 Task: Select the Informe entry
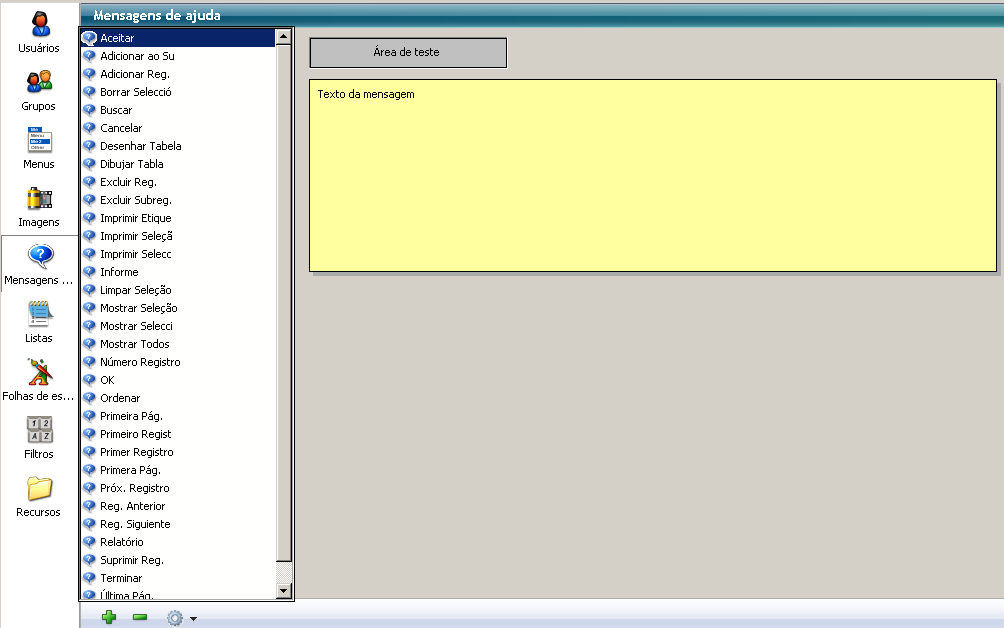point(178,272)
